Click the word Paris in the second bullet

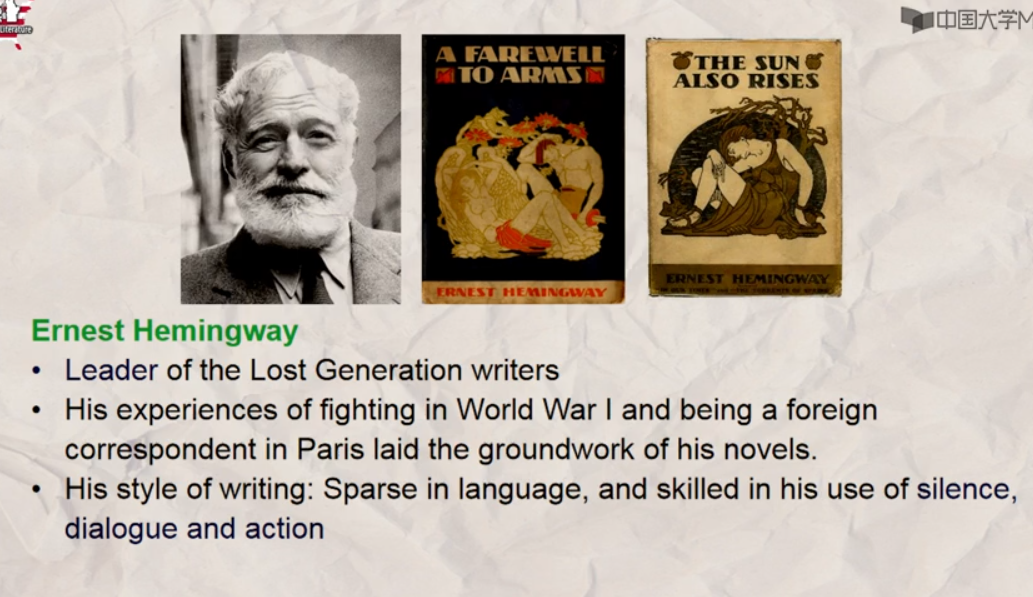tap(330, 450)
